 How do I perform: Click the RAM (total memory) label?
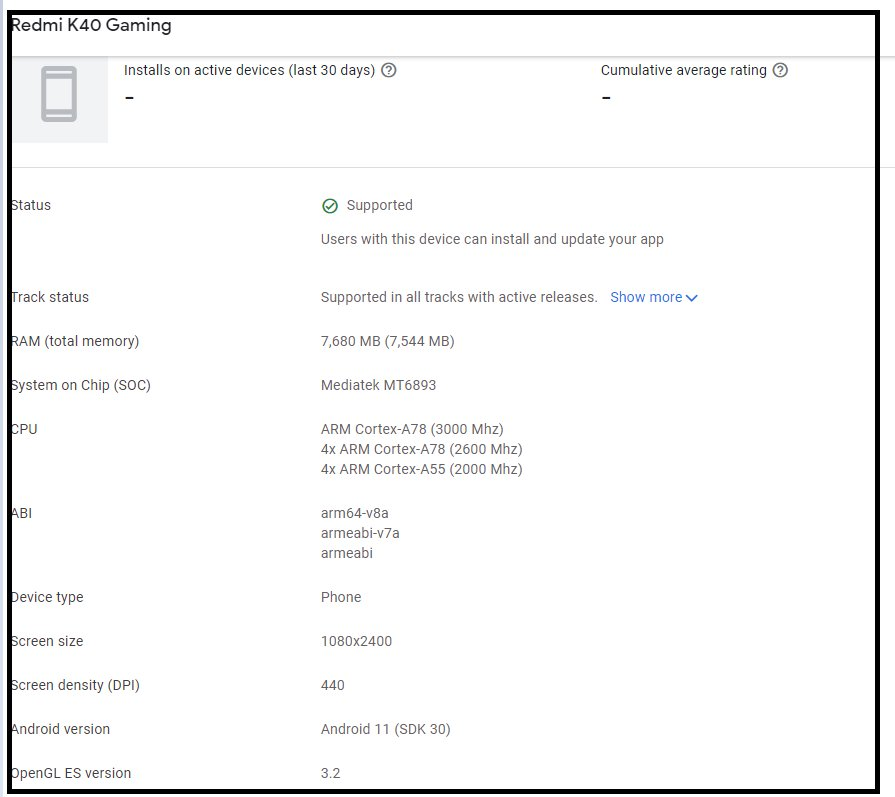[75, 341]
